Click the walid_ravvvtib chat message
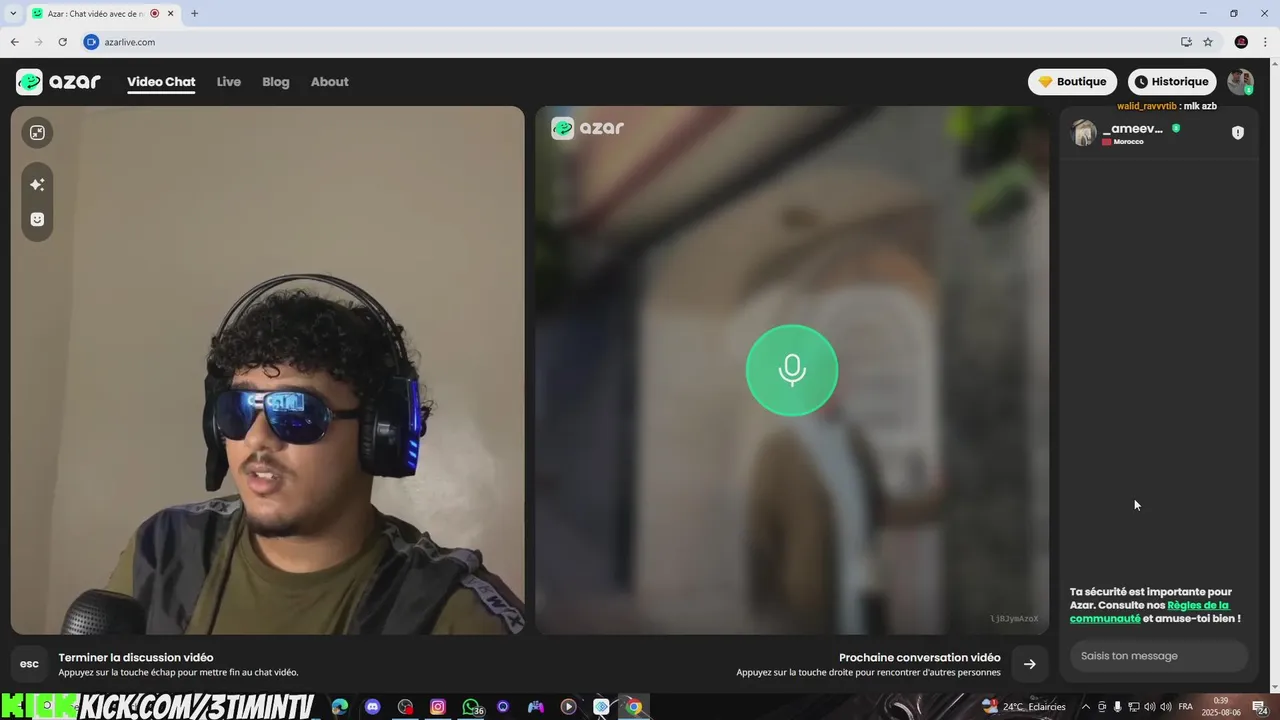1280x720 pixels. click(1167, 106)
